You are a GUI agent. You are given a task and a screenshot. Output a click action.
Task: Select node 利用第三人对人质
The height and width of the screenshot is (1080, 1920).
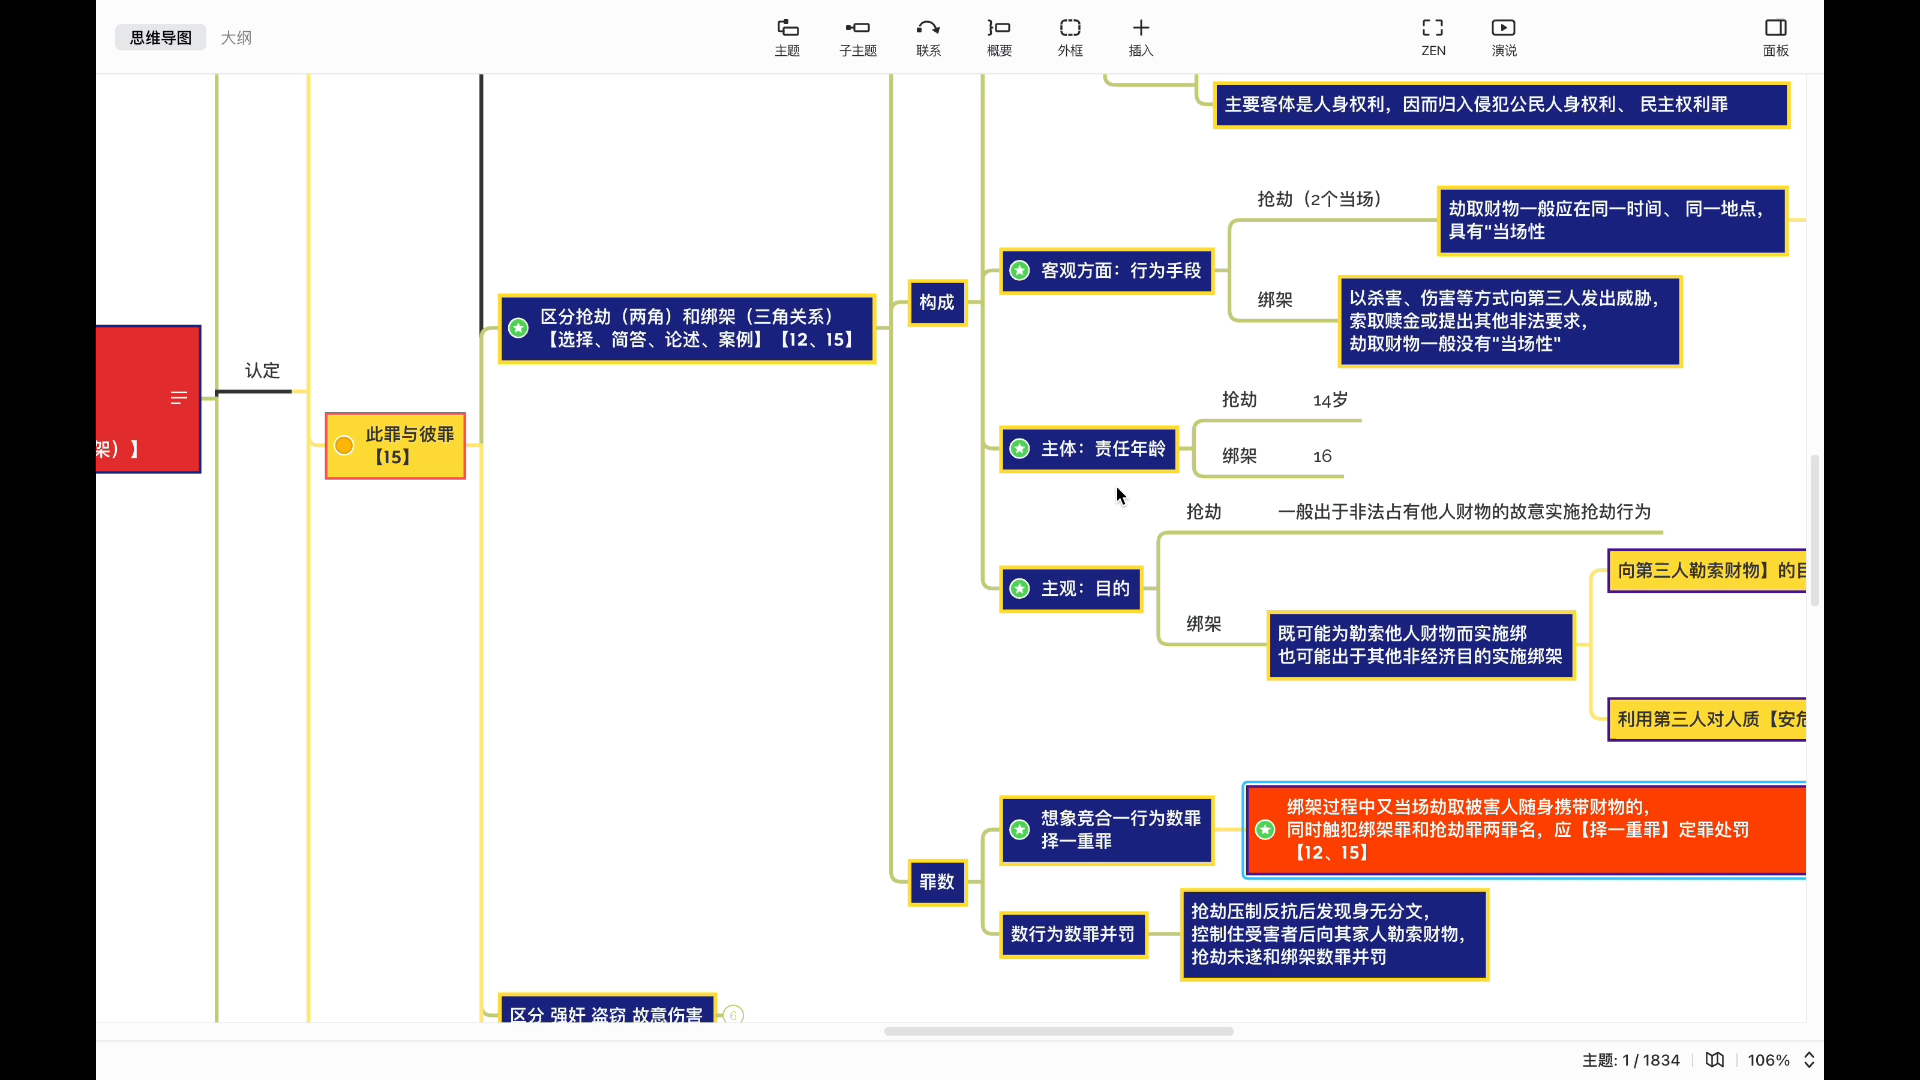pyautogui.click(x=1707, y=719)
